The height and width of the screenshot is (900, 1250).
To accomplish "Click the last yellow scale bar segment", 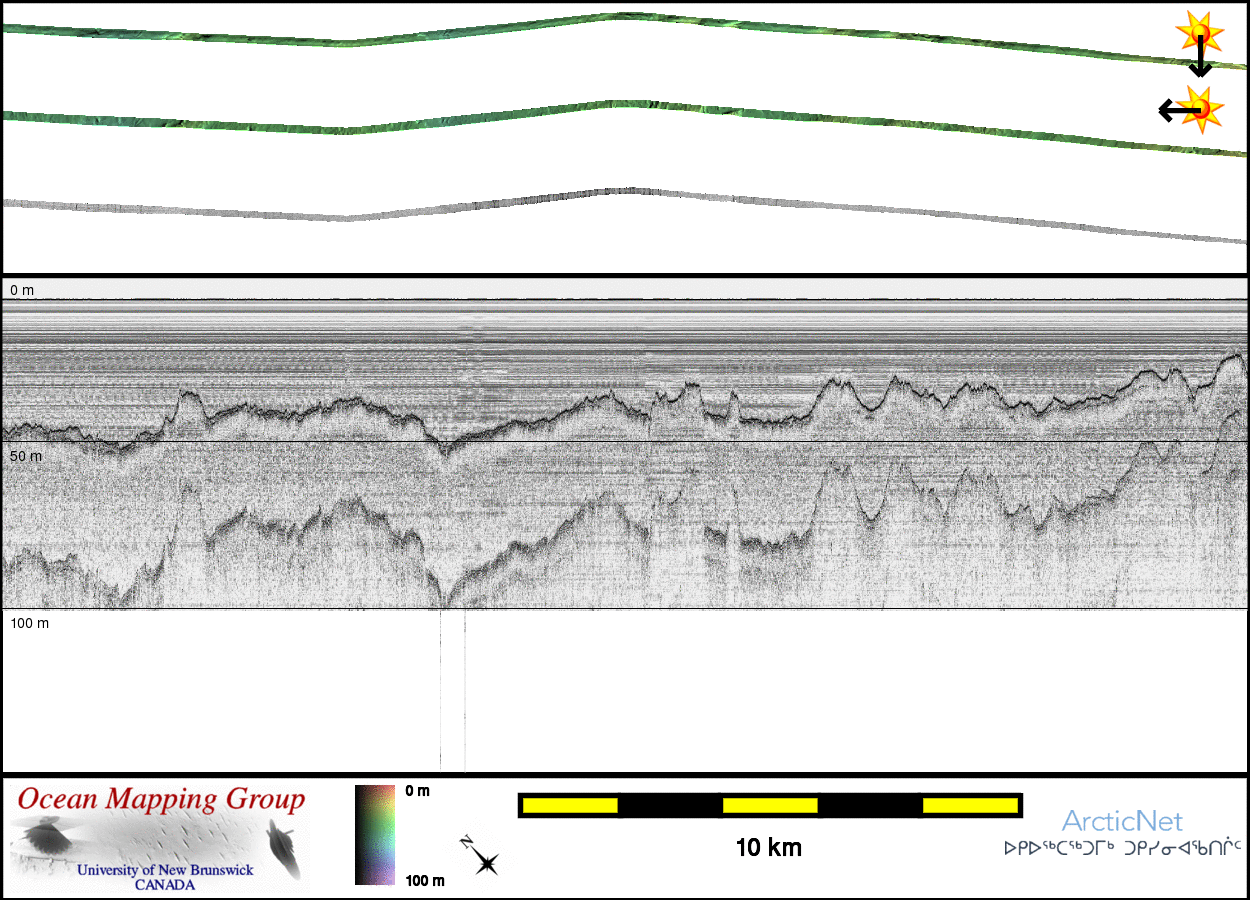I will click(x=969, y=805).
